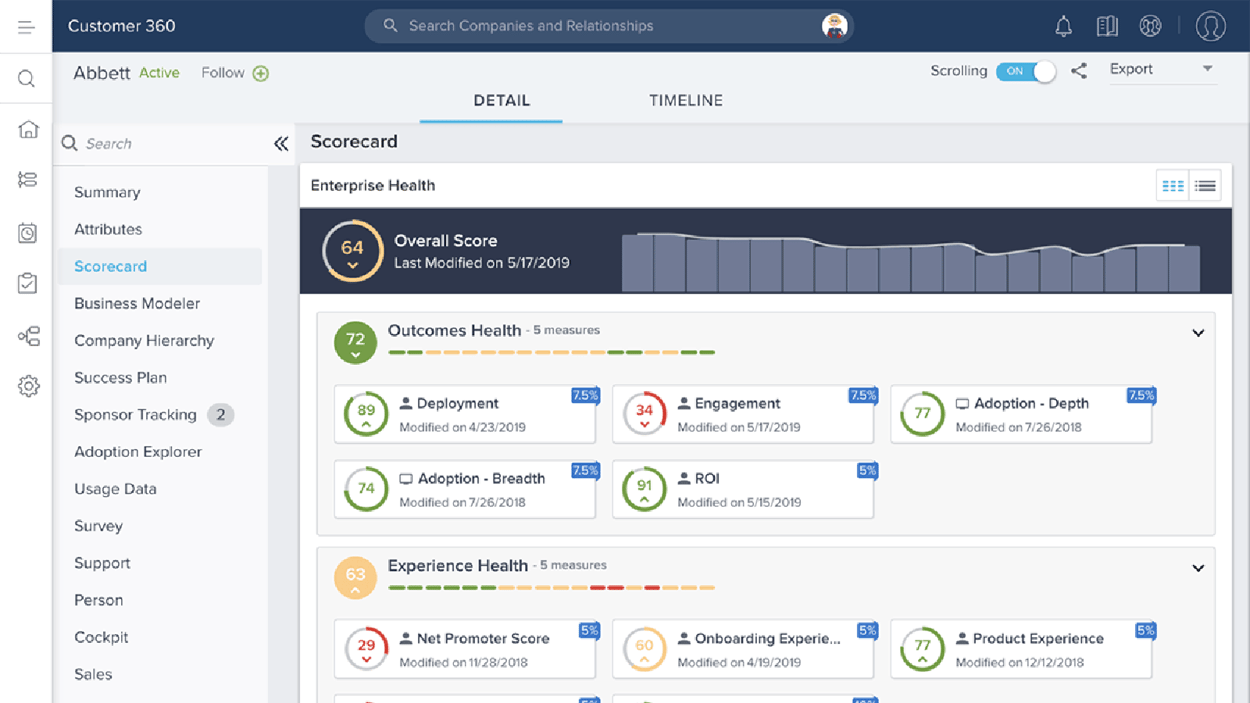1250x703 pixels.
Task: Open user profile avatar icon
Action: click(x=1210, y=27)
